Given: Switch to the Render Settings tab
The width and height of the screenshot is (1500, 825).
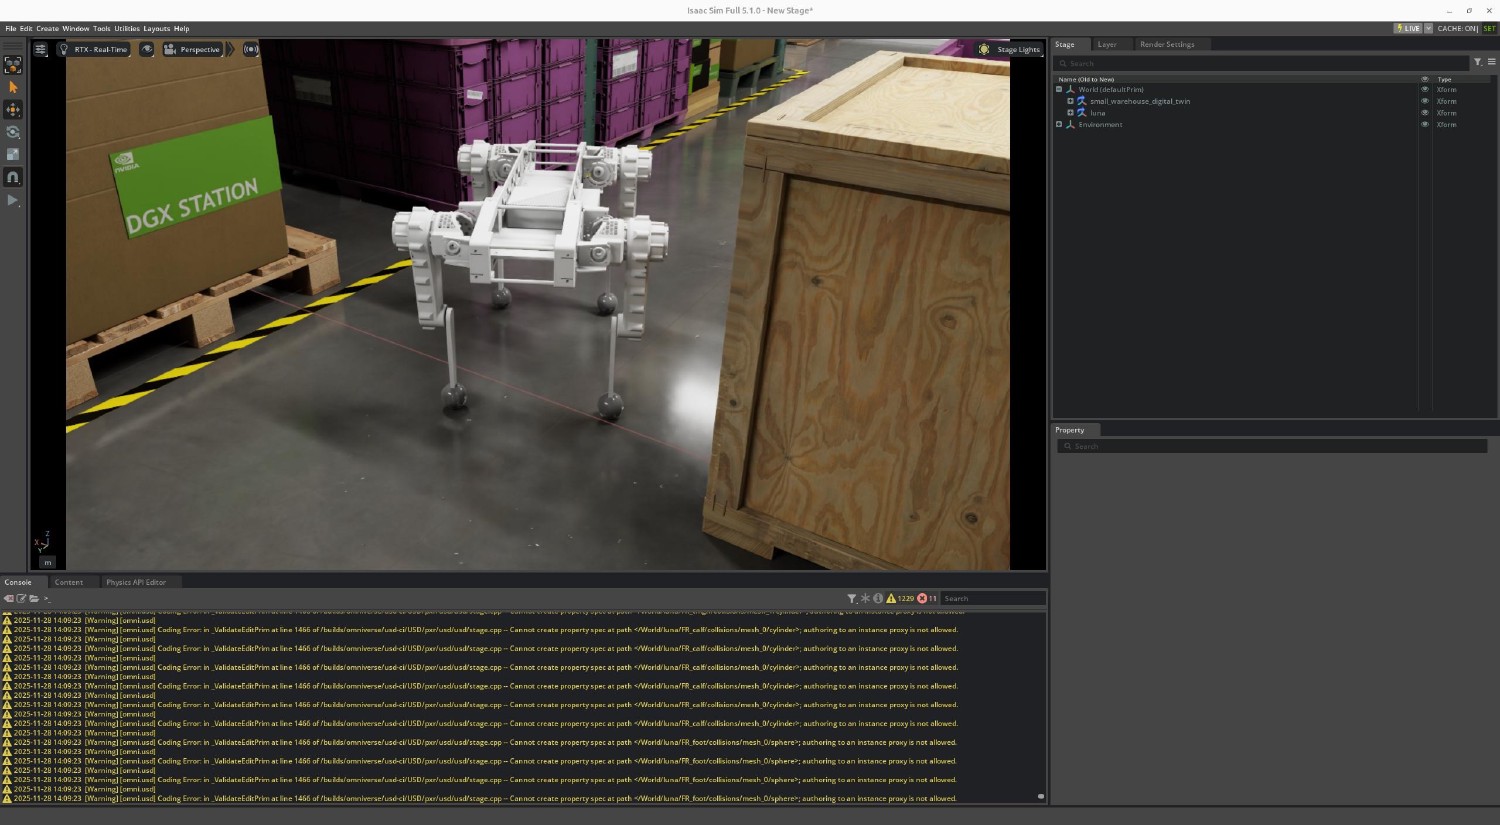Looking at the screenshot, I should coord(1166,44).
